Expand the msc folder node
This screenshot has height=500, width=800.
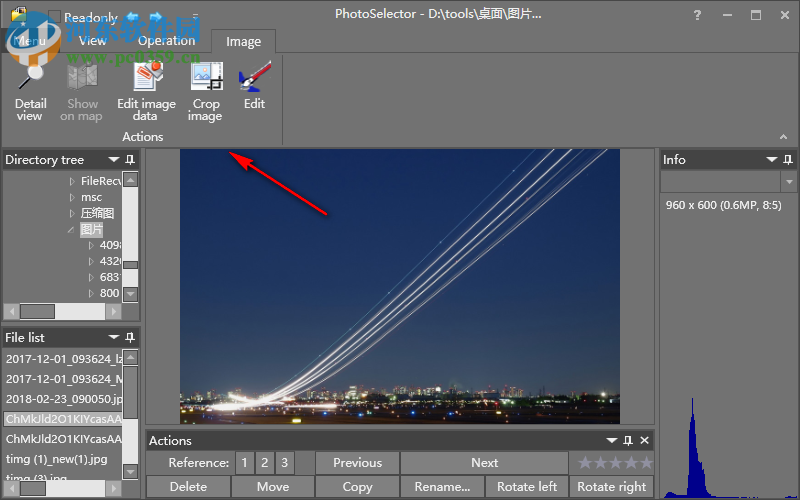[72, 197]
